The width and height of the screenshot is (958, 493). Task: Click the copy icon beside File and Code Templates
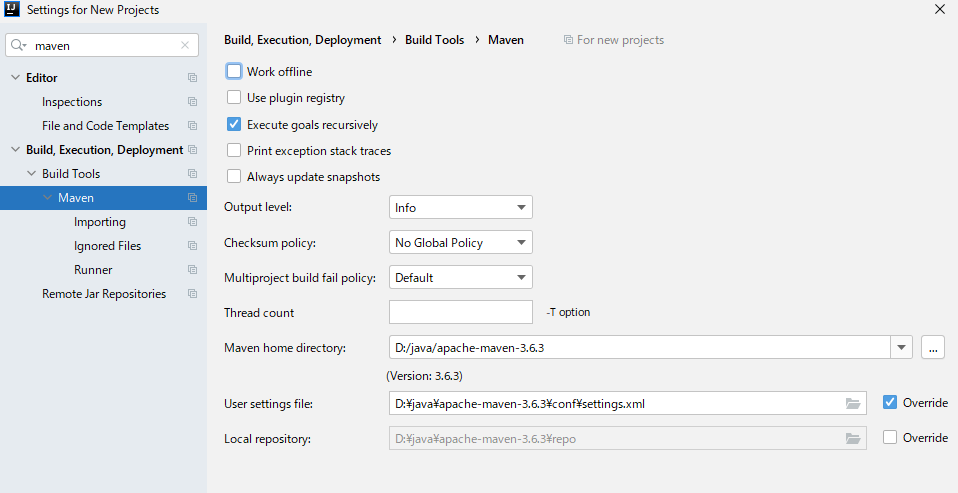(x=192, y=126)
